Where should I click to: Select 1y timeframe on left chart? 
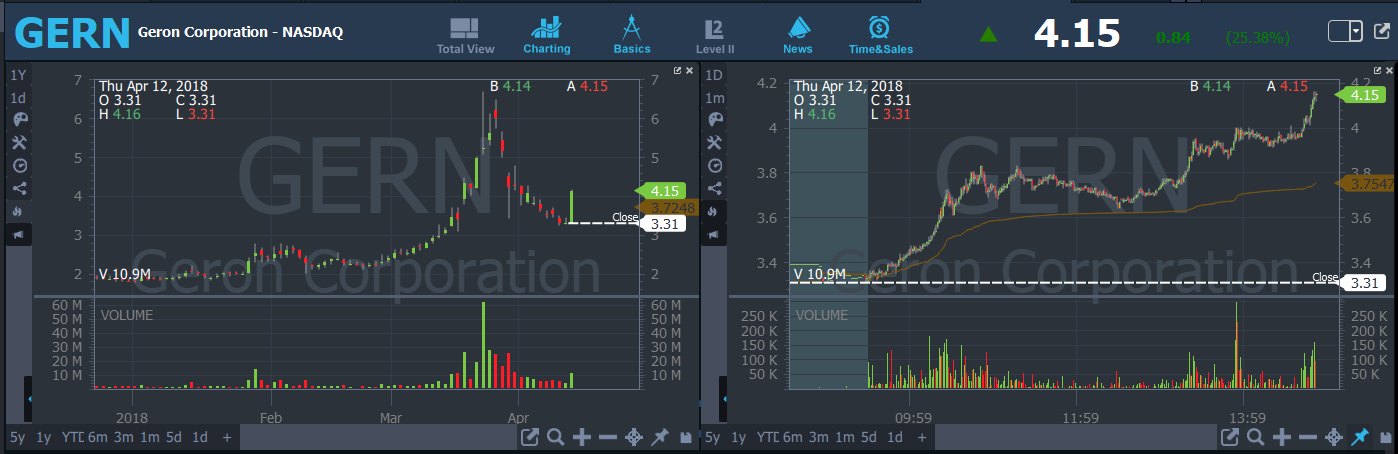click(43, 437)
